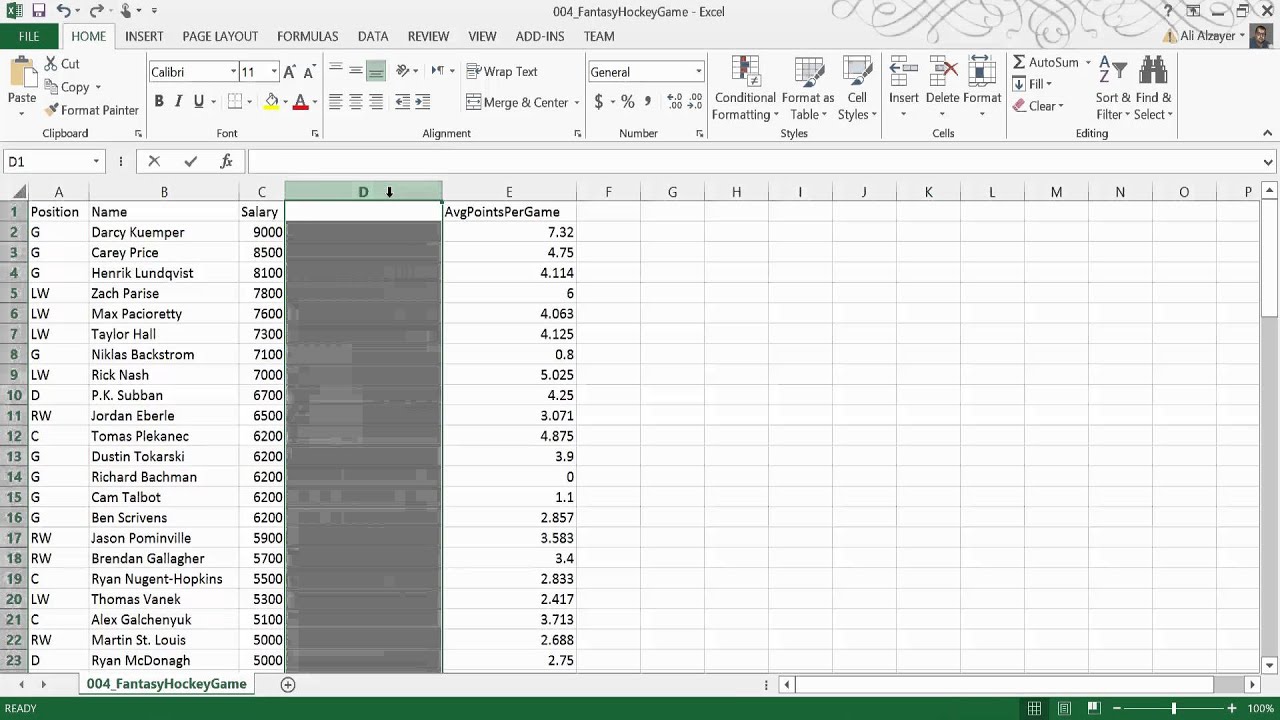1280x720 pixels.
Task: Click Increase Font Size icon
Action: click(289, 72)
